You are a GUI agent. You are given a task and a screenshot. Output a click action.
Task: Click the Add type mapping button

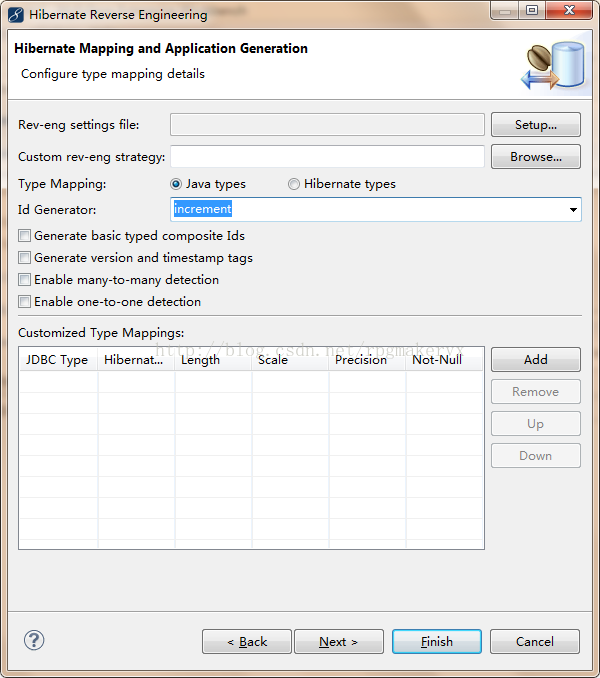(536, 359)
